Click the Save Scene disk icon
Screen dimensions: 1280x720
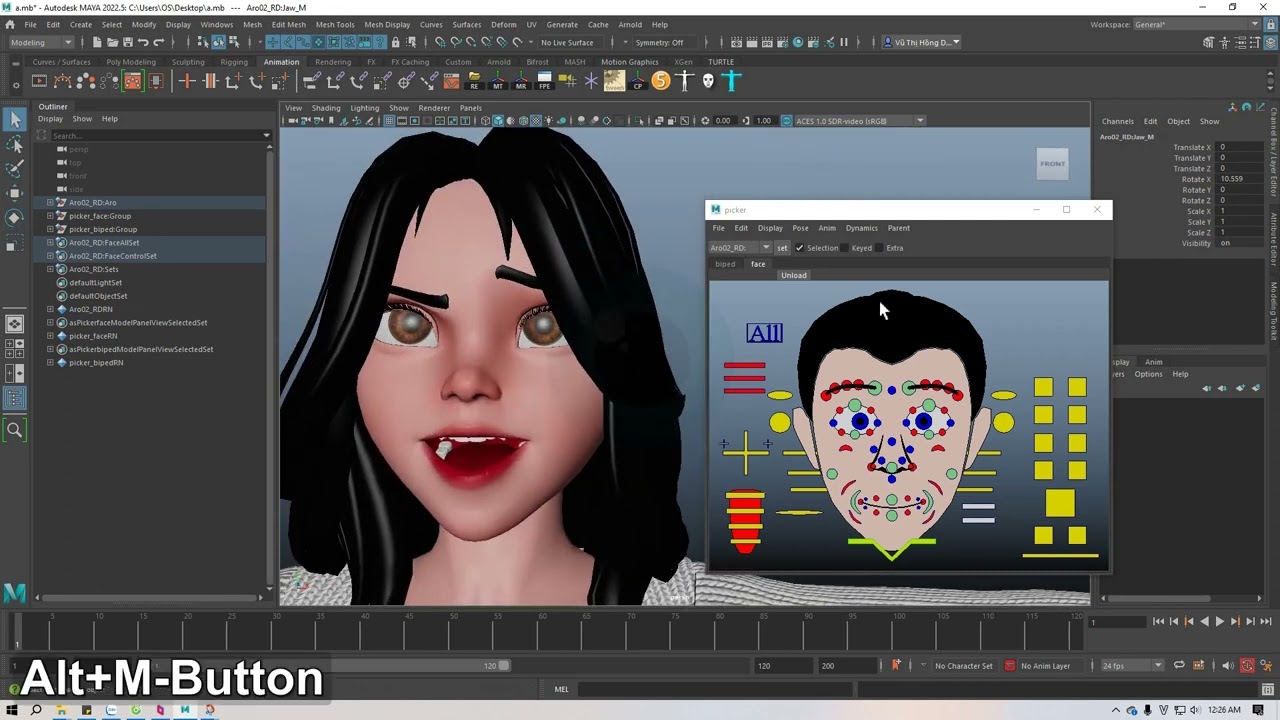[x=127, y=42]
